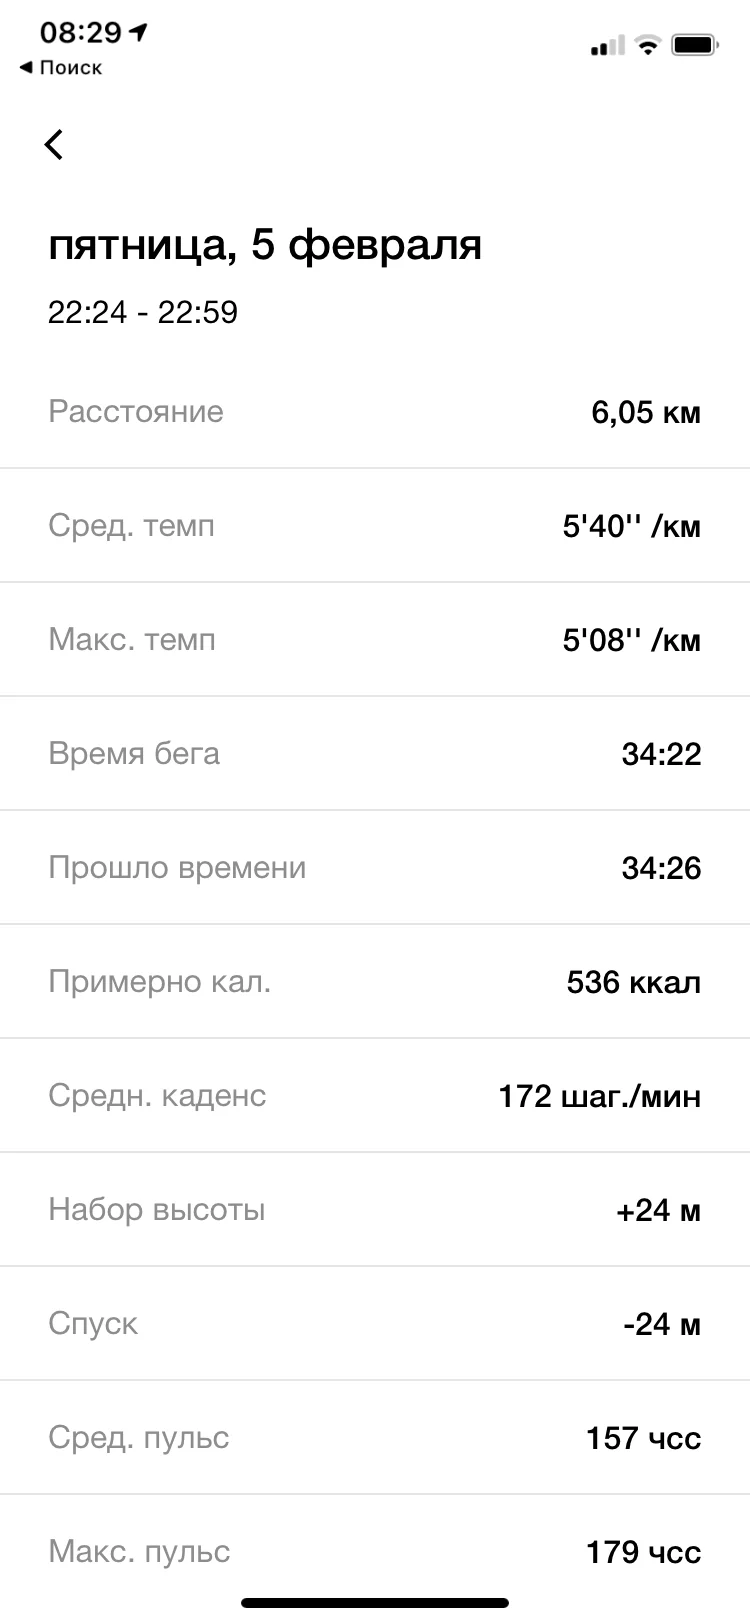Tap the location arrow icon near clock
Viewport: 750px width, 1624px height.
(x=139, y=32)
